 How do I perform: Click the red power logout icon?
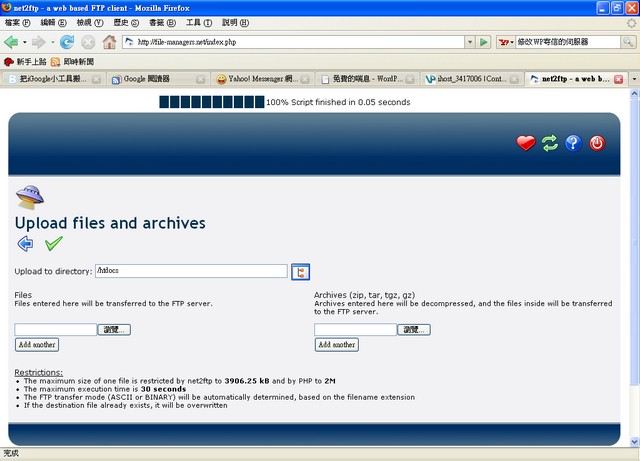pyautogui.click(x=597, y=143)
